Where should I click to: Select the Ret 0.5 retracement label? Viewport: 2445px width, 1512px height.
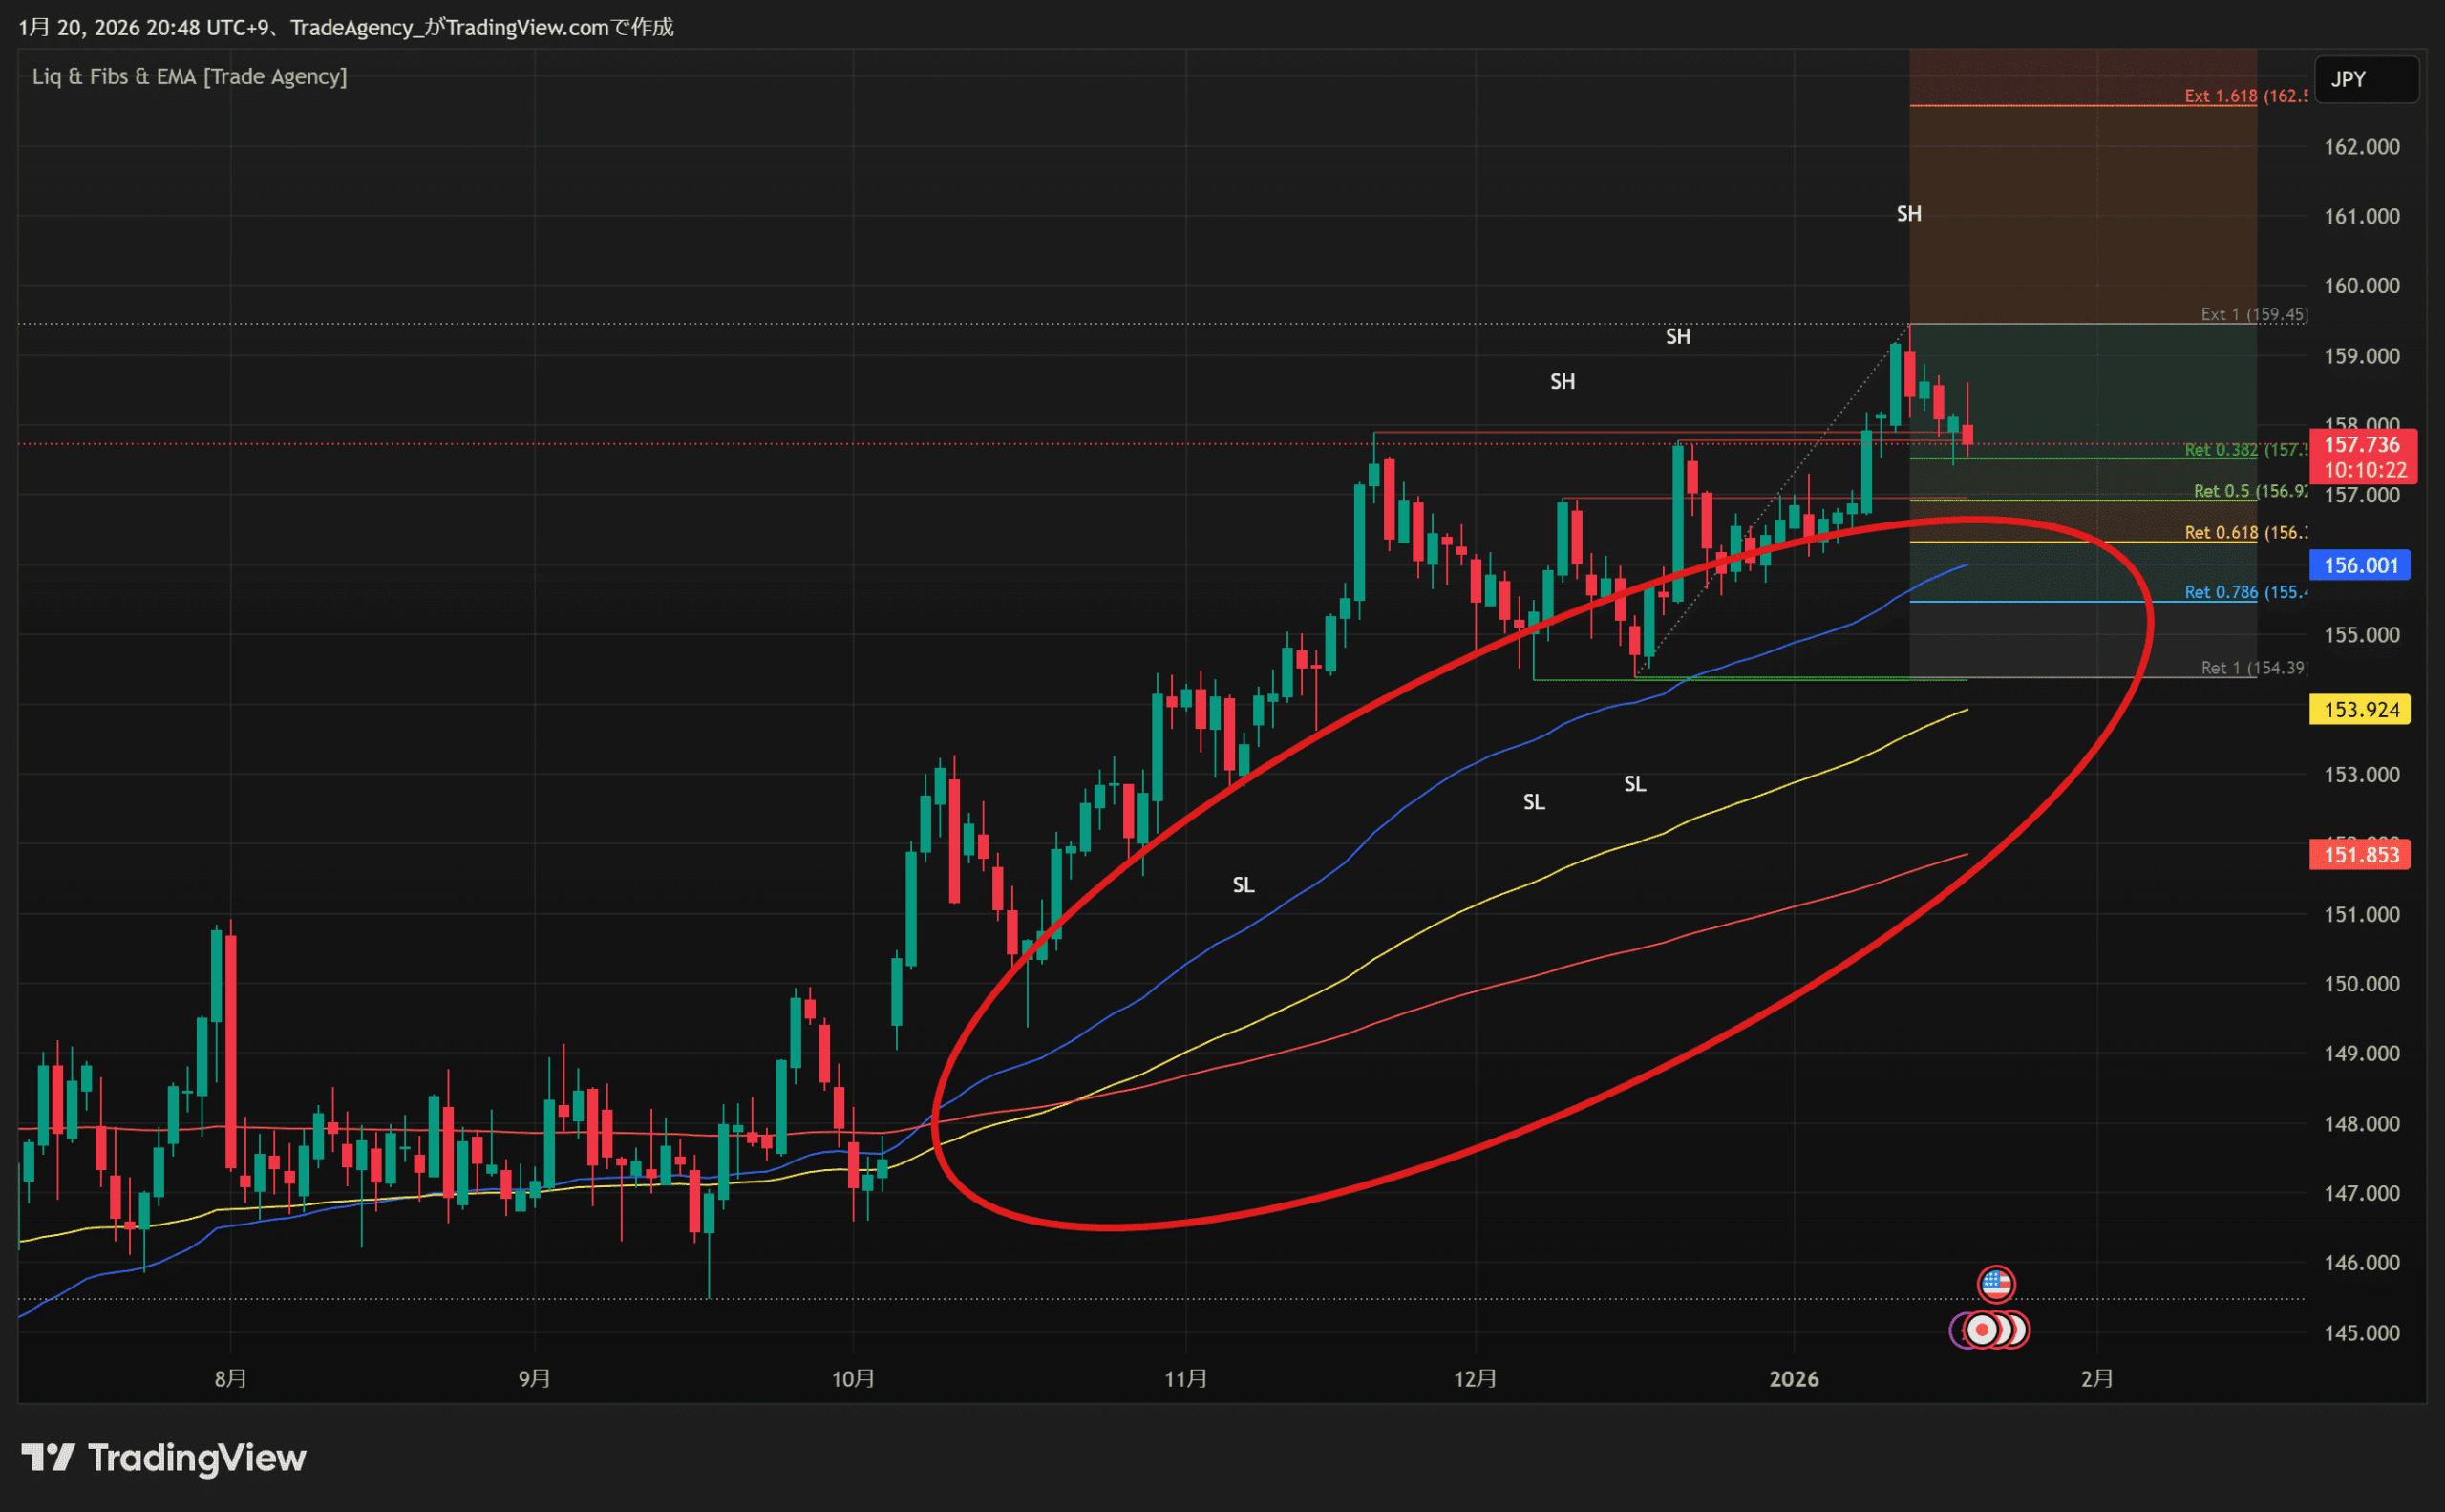coord(2250,491)
